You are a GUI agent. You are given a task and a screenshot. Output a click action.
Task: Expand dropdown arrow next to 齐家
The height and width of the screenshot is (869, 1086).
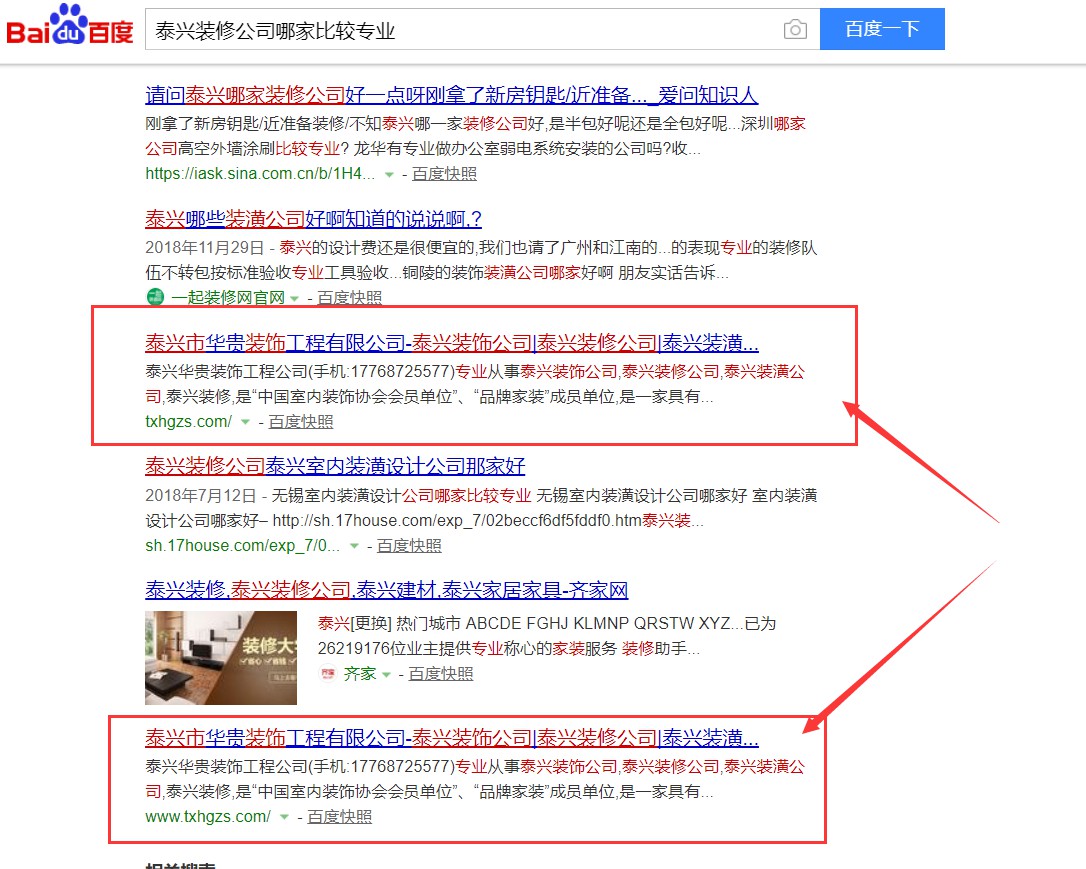[386, 674]
